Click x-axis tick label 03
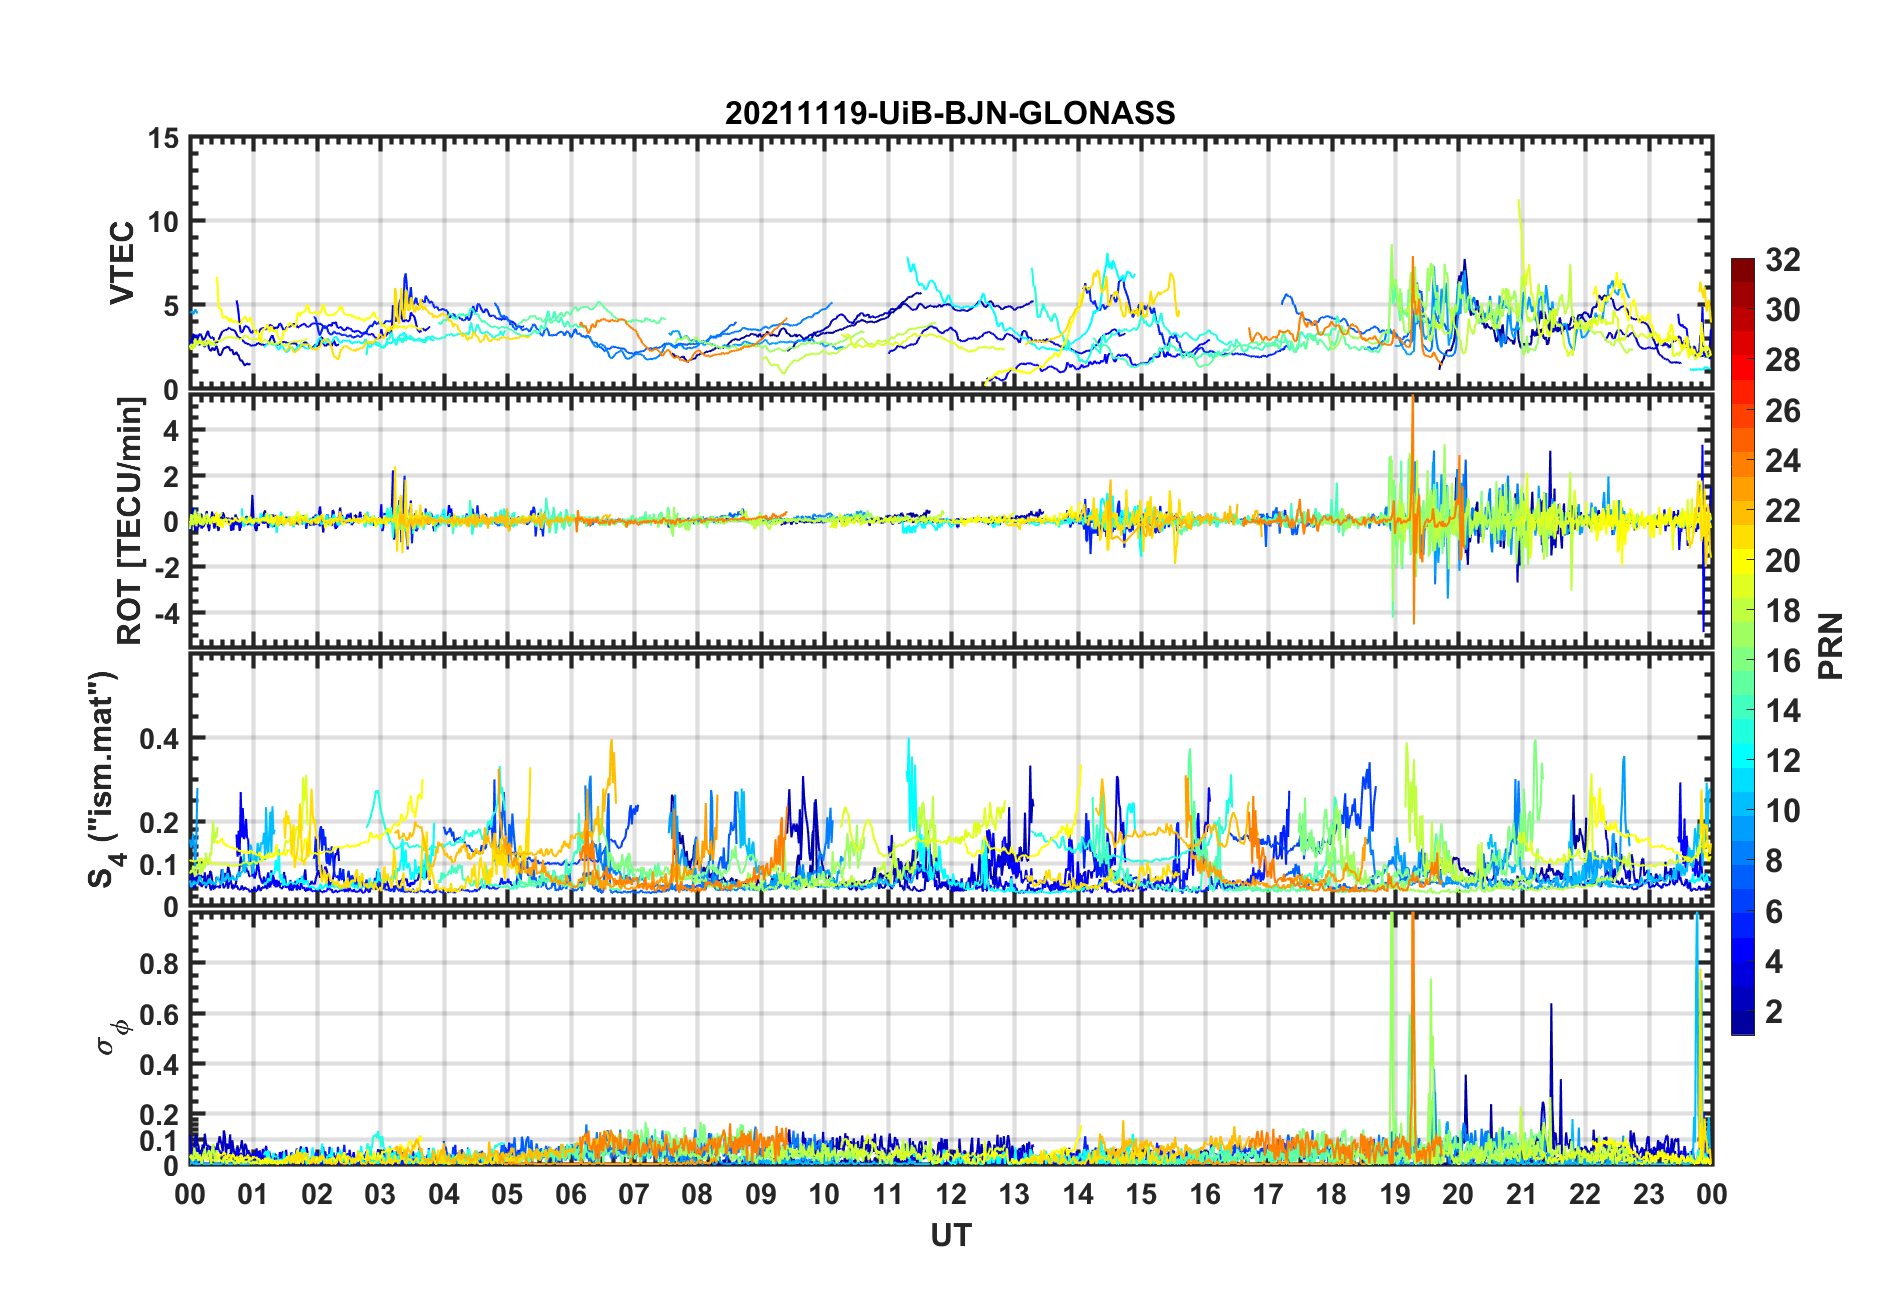Viewport: 1902px width, 1292px height. (380, 1194)
